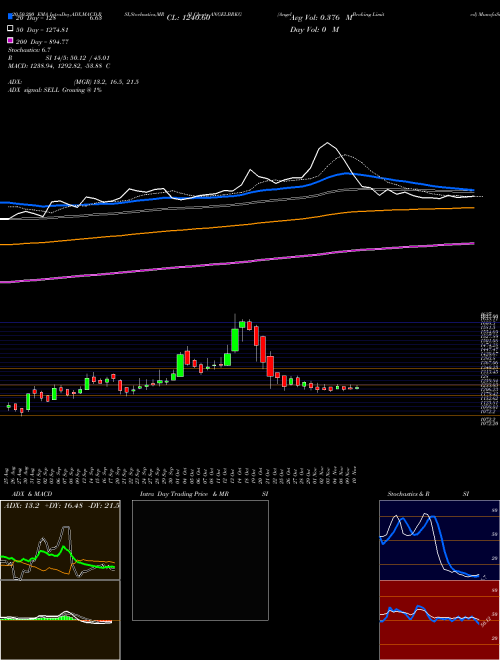Image resolution: width=500 pixels, height=660 pixels.
Task: Click the 'ADX & MACD' panel title
Action: click(x=32, y=494)
